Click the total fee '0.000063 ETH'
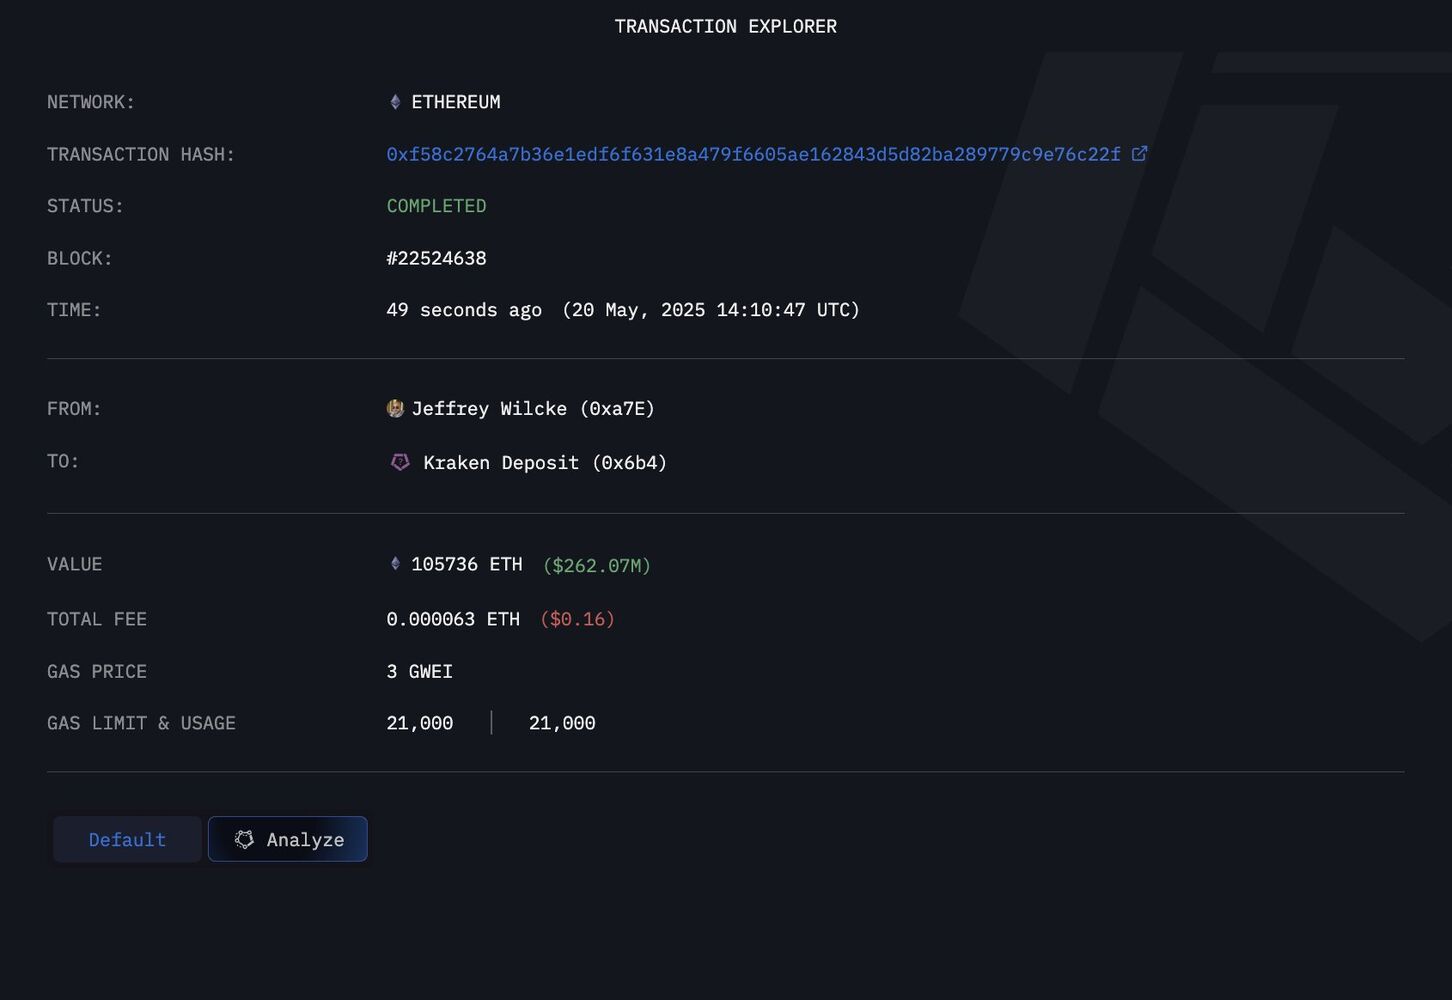1452x1000 pixels. click(x=453, y=619)
